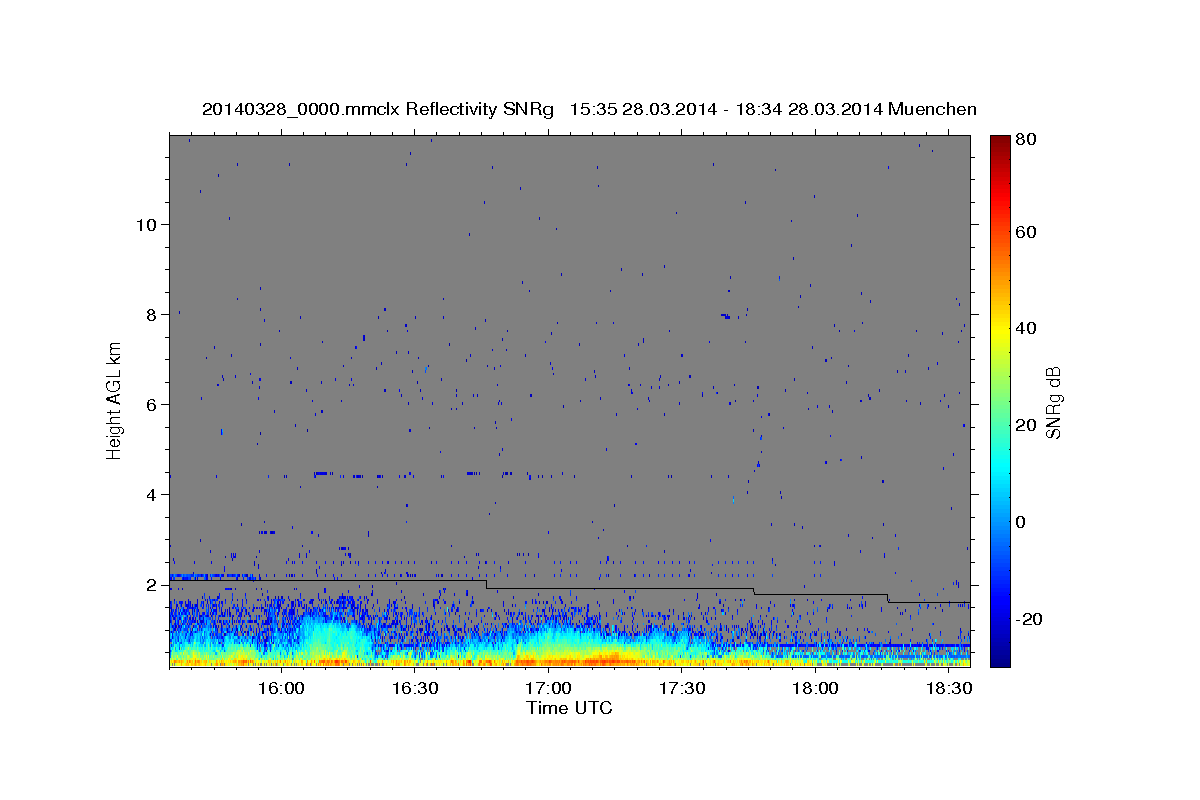Click the colorbar value 80
The width and height of the screenshot is (1200, 800).
click(1025, 140)
